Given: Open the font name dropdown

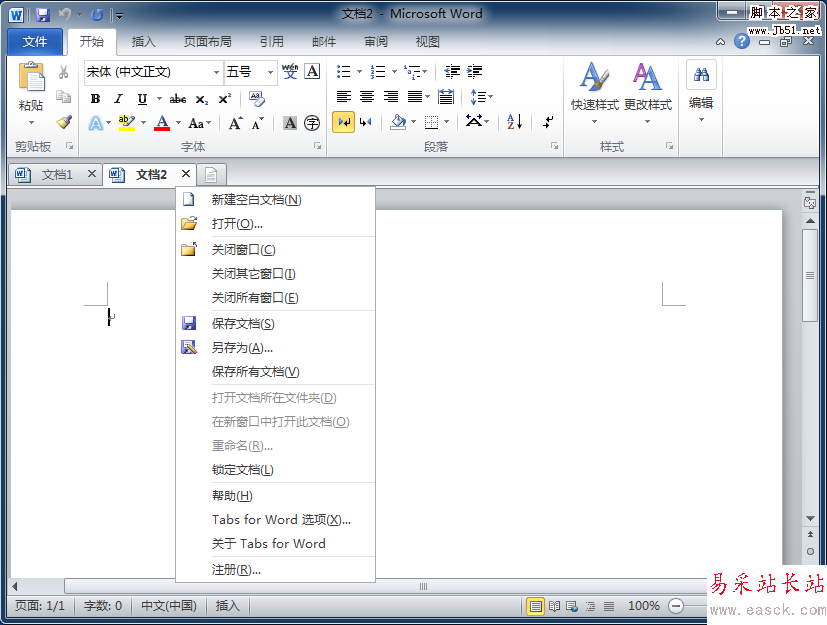Looking at the screenshot, I should tap(216, 72).
